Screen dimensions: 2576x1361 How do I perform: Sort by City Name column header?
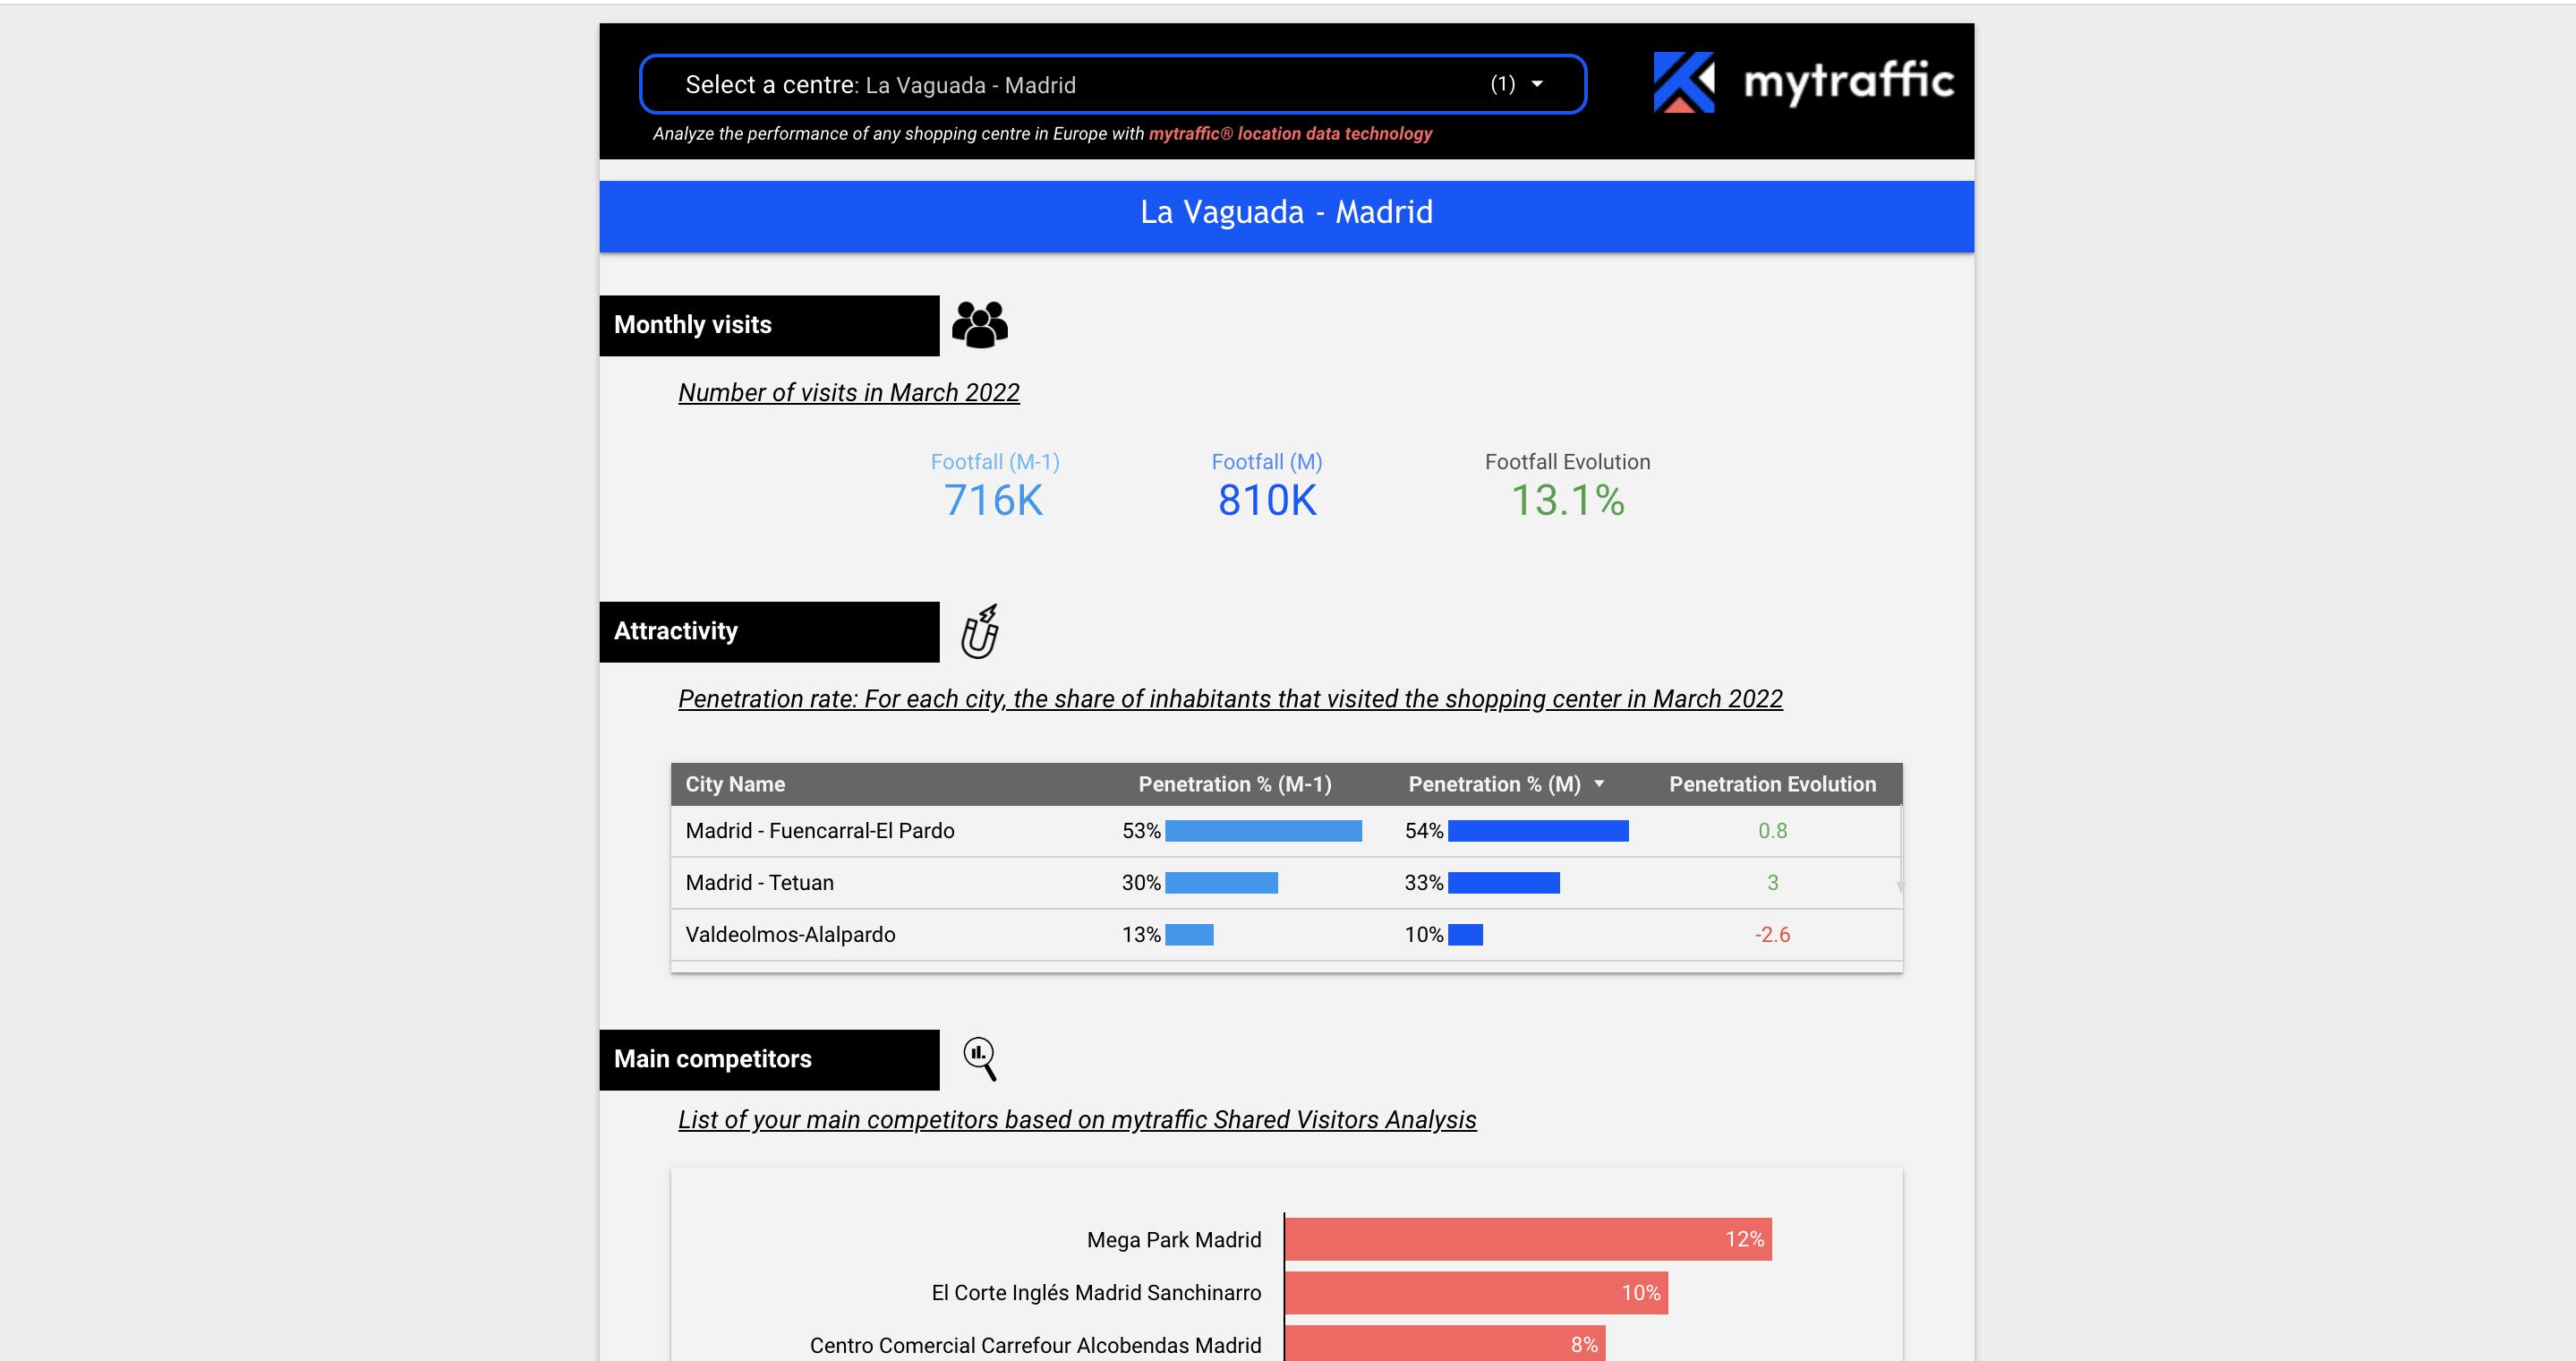[735, 784]
